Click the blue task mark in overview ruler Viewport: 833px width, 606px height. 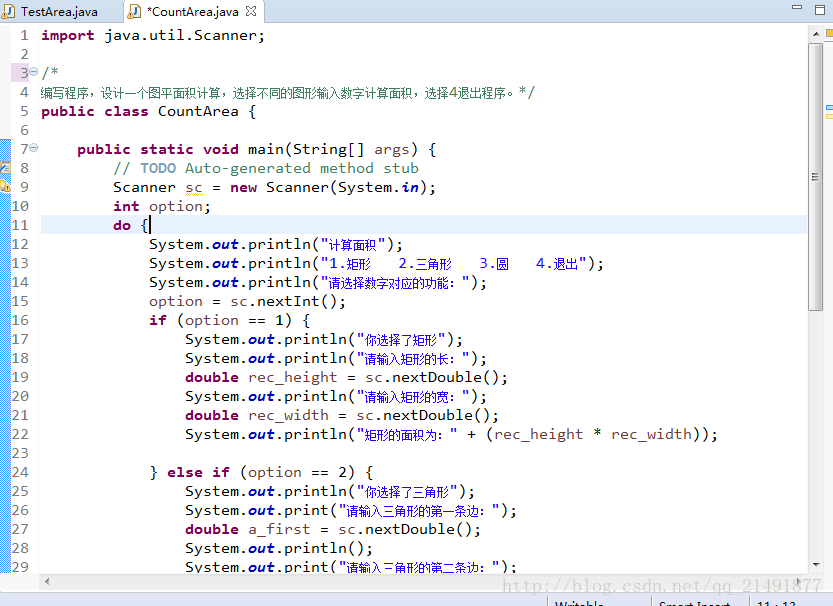coord(829,108)
